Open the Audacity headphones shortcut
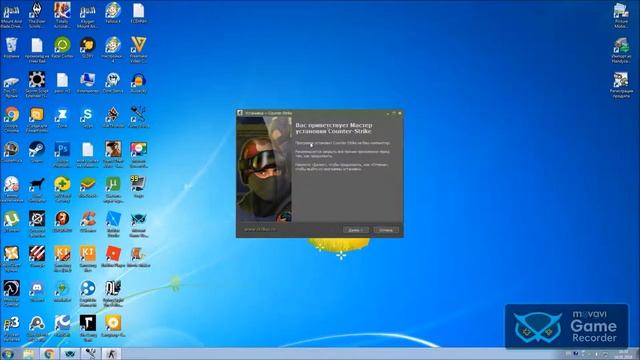 coord(138,83)
